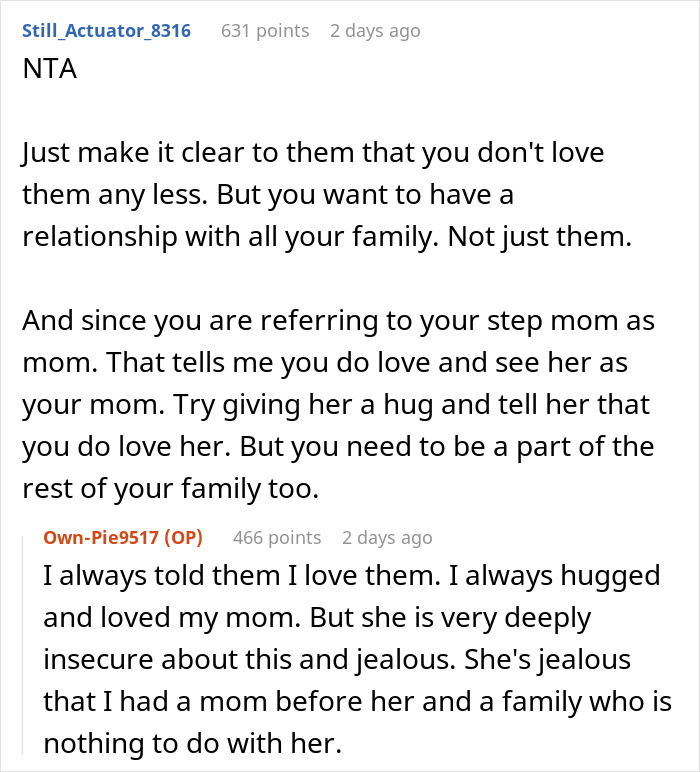Open the reply's 2 days ago timestamp
Image resolution: width=700 pixels, height=772 pixels.
point(387,537)
